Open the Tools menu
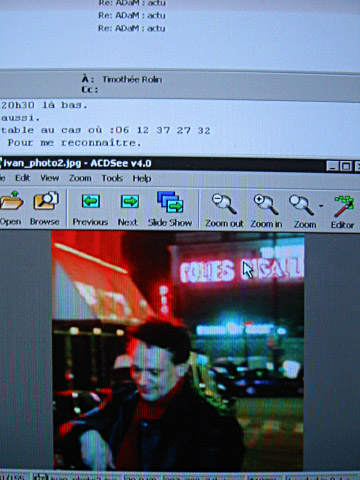 [x=112, y=178]
